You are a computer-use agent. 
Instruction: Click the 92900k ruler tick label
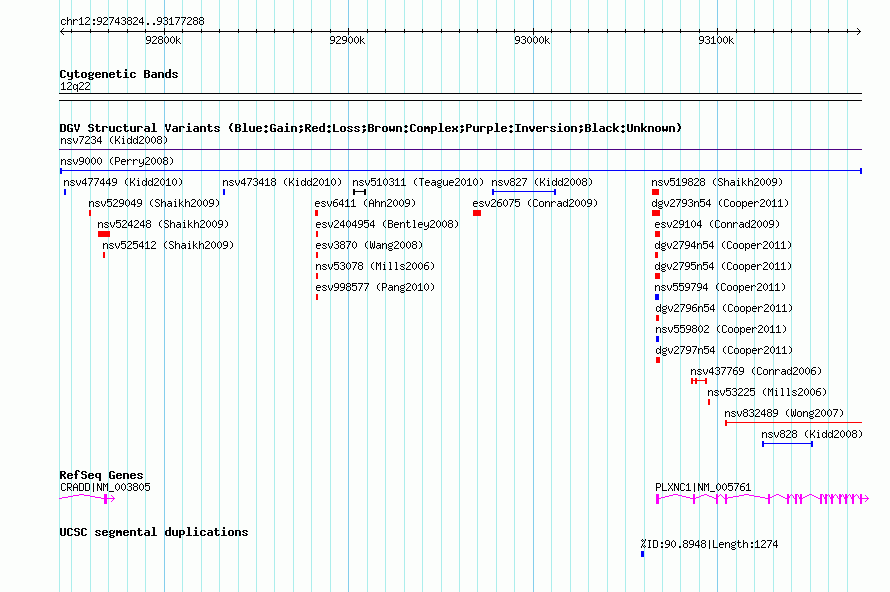point(347,40)
